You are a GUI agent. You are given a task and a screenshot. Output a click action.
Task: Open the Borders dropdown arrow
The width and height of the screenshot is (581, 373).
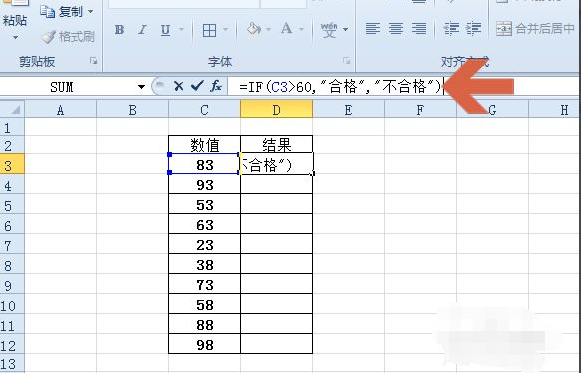[226, 29]
